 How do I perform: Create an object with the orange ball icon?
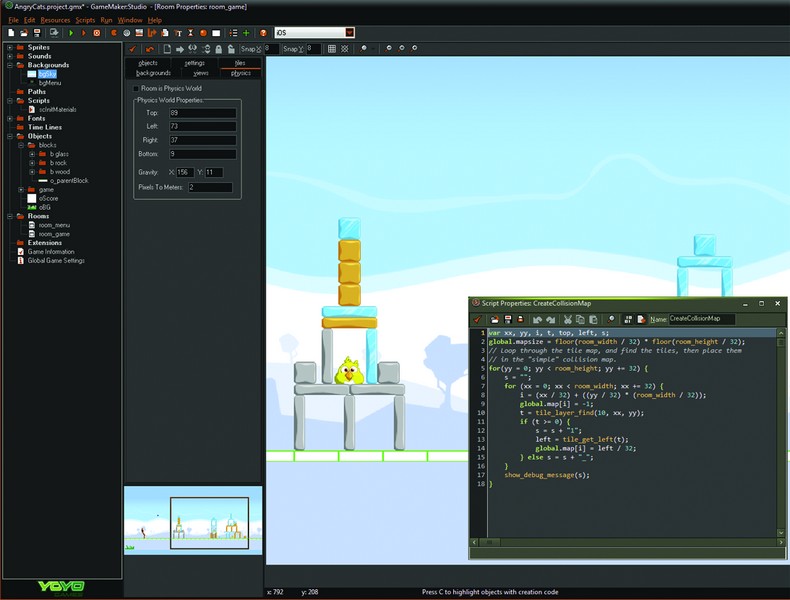203,33
